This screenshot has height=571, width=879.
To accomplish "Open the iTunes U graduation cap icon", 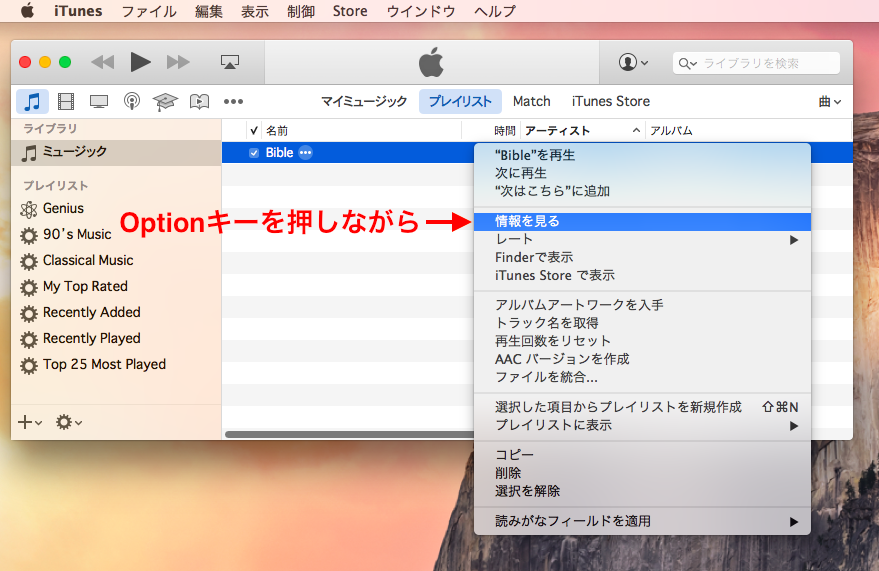I will point(165,101).
